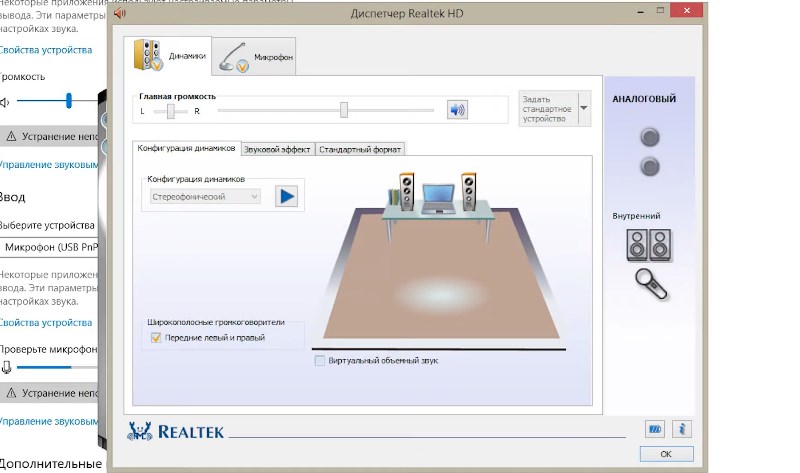
Task: Confirm with the OK button
Action: click(666, 454)
